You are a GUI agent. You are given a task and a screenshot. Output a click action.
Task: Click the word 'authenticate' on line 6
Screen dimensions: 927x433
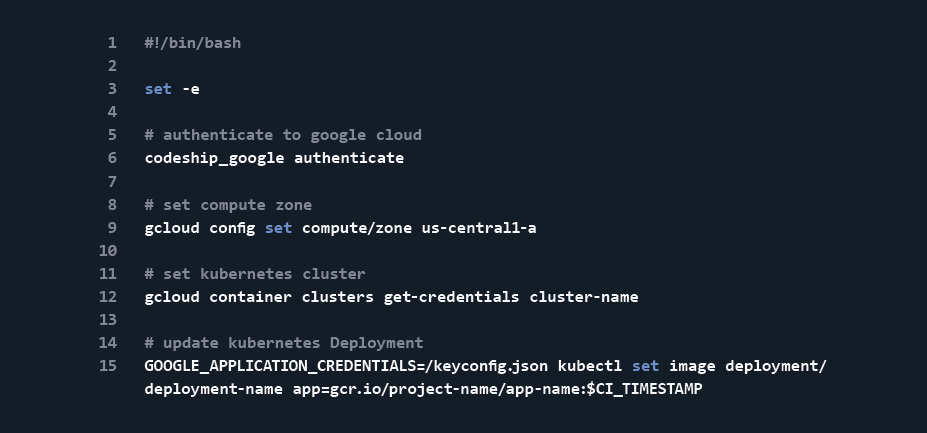(x=349, y=159)
